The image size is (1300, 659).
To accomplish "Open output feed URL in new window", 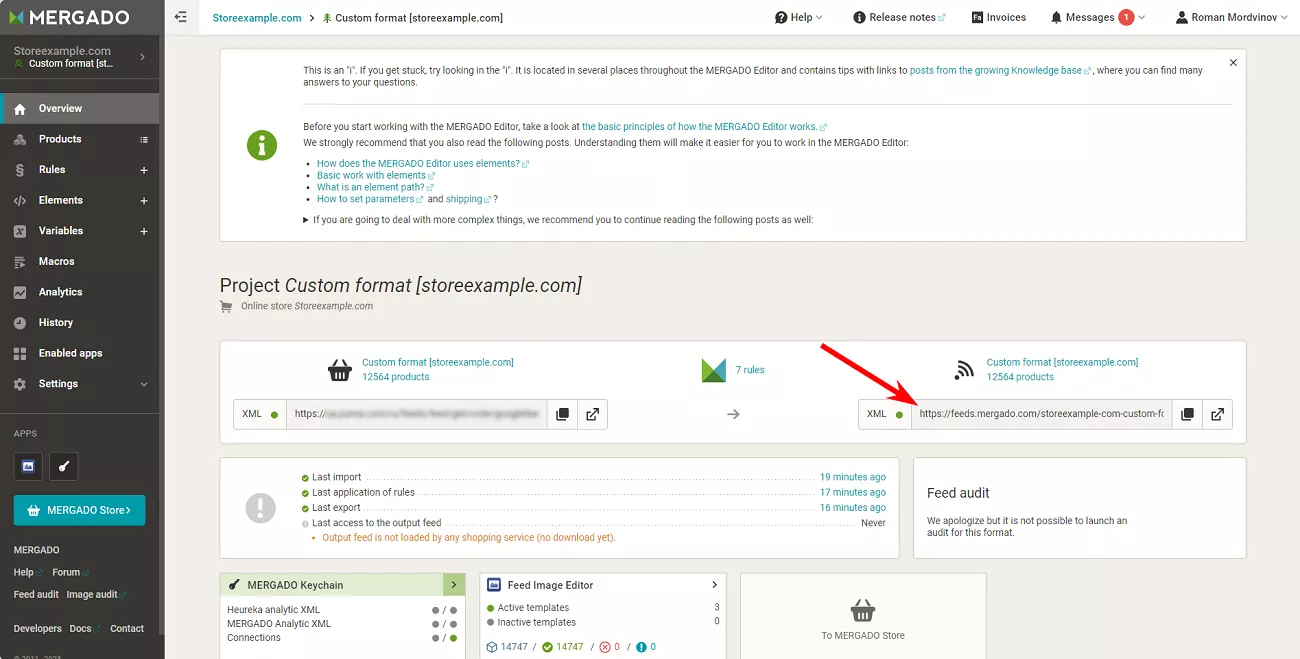I will pyautogui.click(x=1217, y=414).
